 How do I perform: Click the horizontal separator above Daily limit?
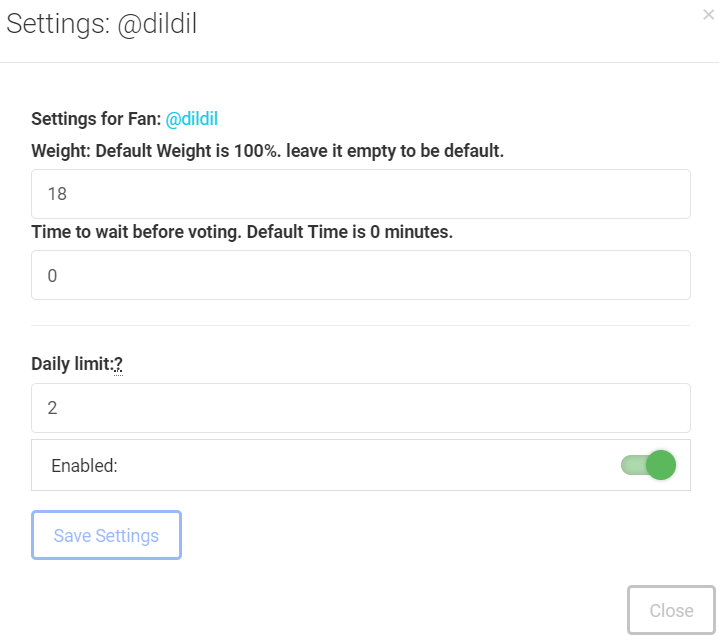pyautogui.click(x=360, y=325)
